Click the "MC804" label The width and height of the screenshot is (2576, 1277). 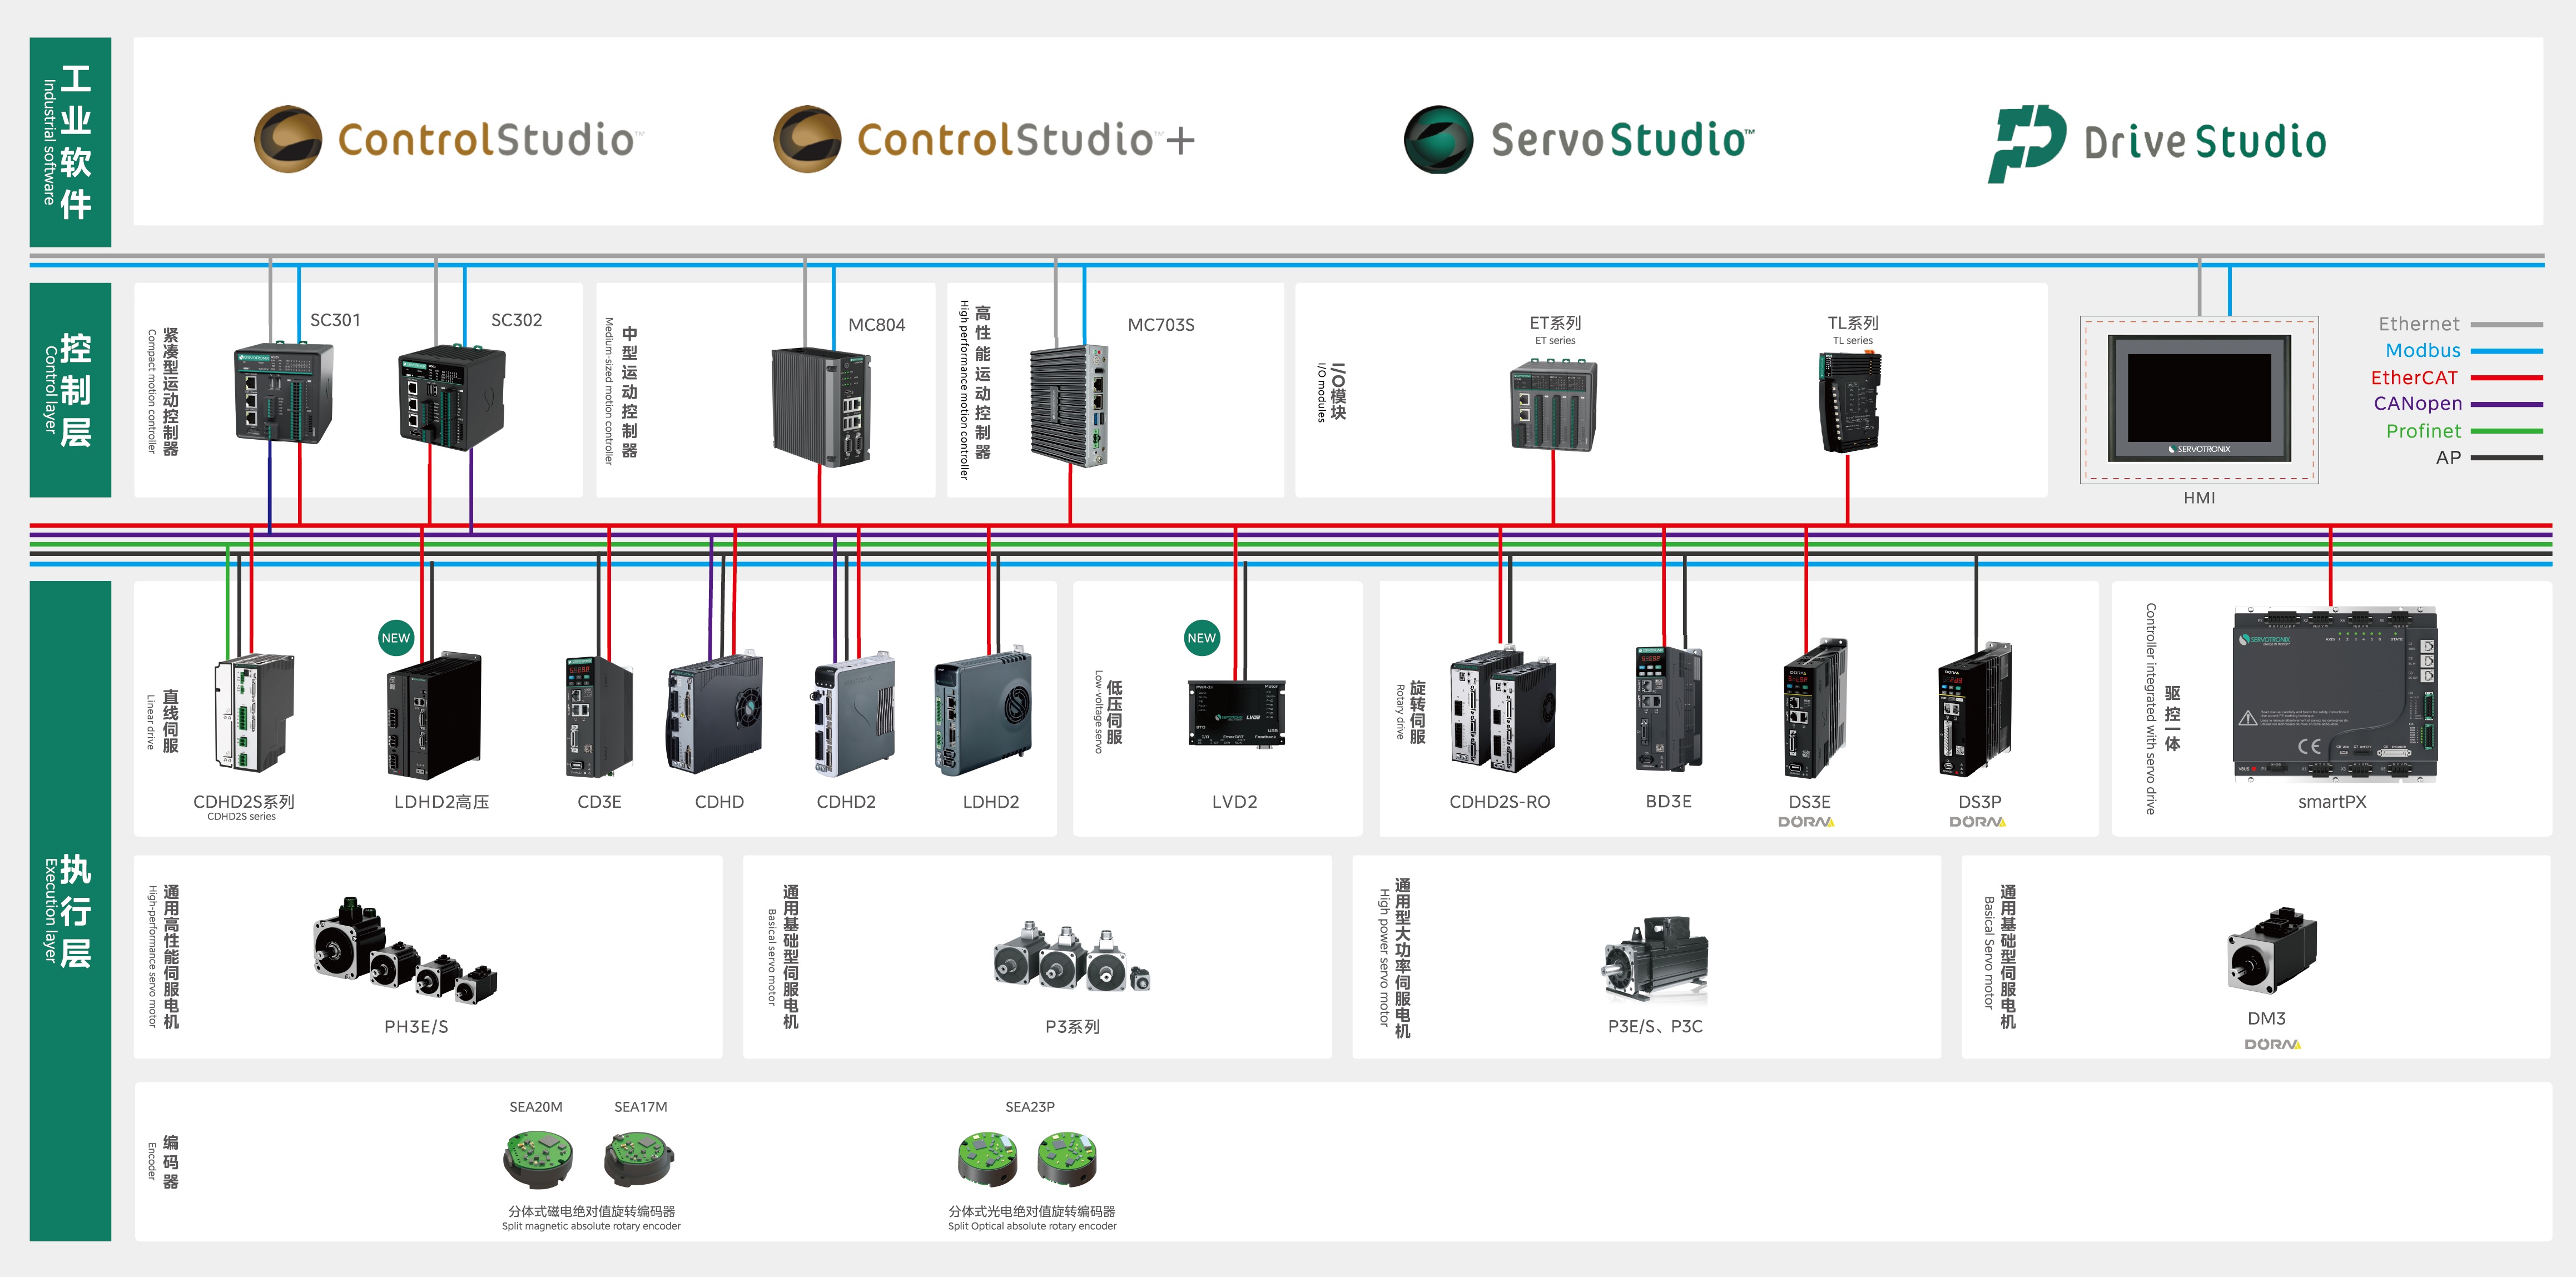876,325
